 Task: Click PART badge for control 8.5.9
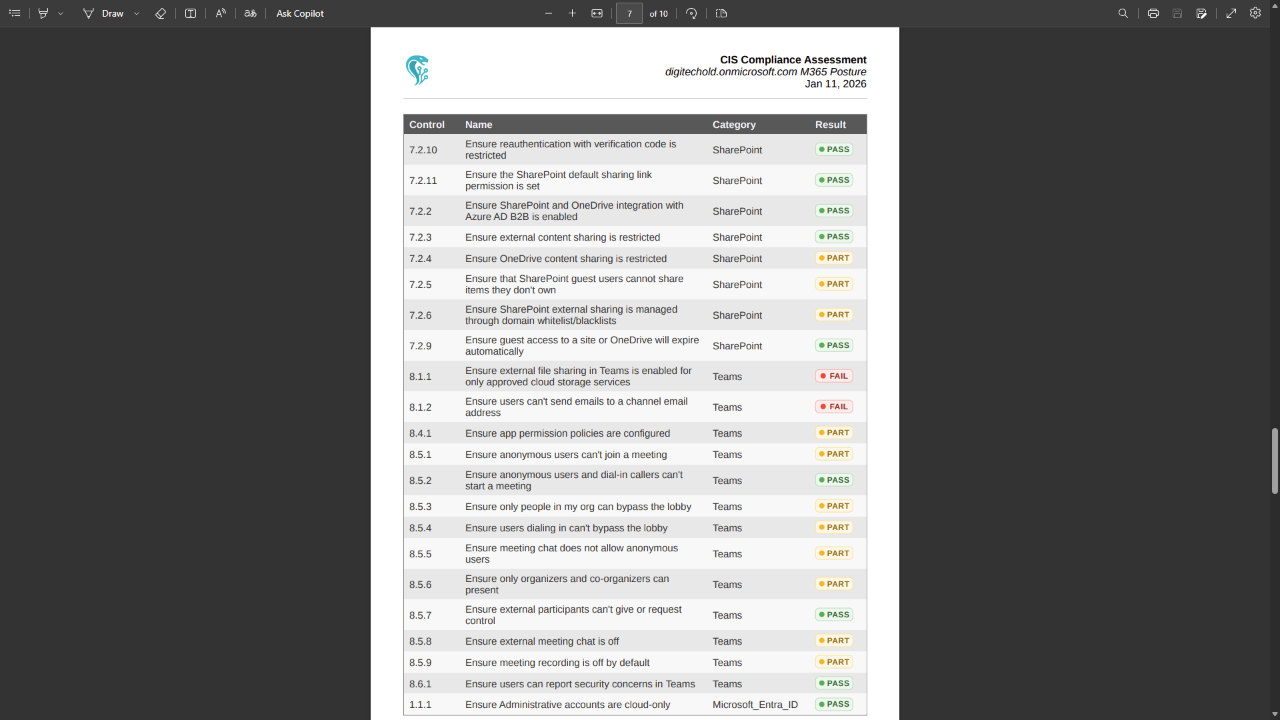click(x=834, y=662)
